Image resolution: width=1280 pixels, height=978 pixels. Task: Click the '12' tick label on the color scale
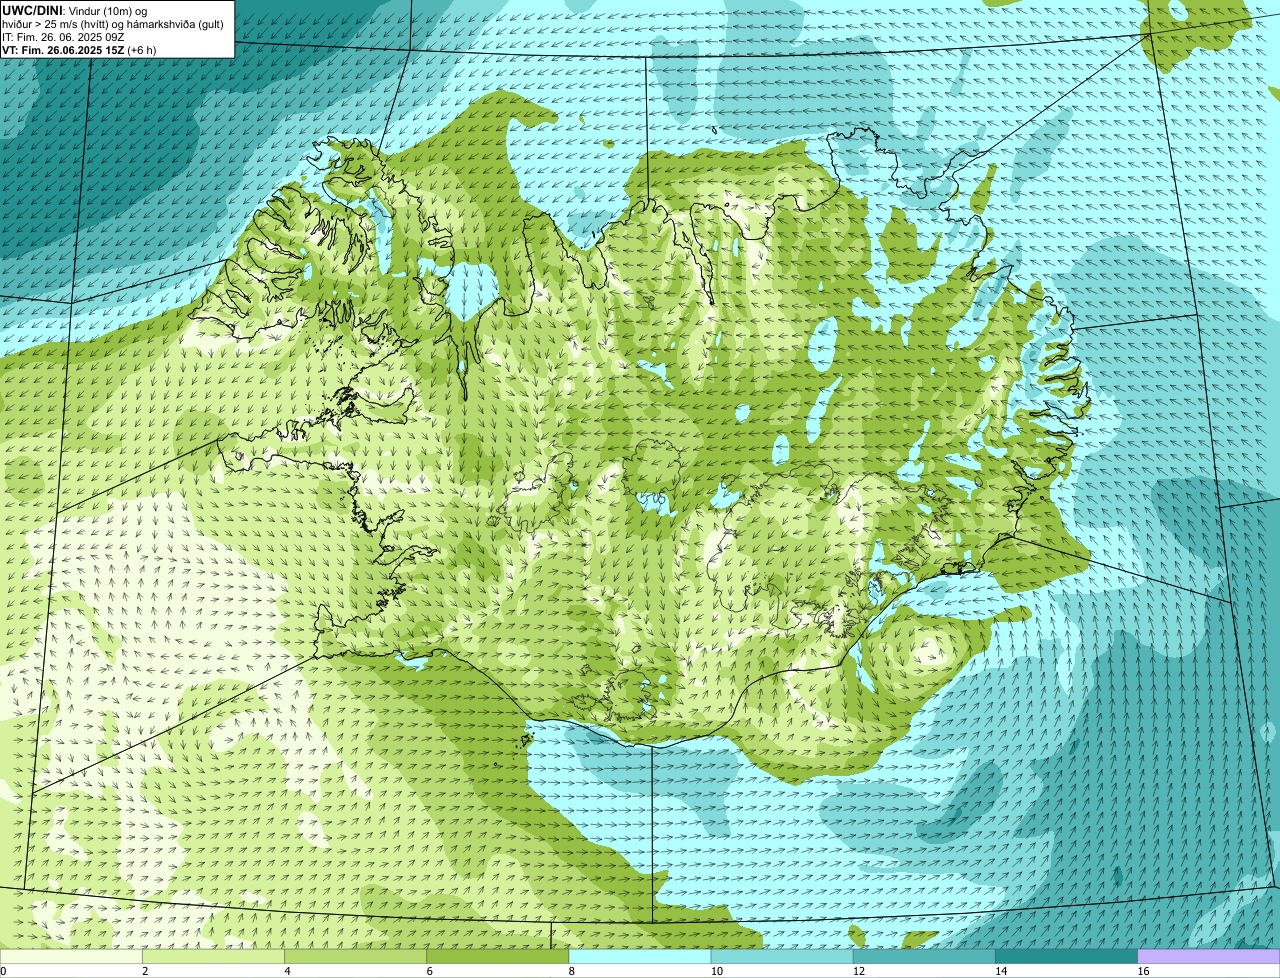coord(859,971)
